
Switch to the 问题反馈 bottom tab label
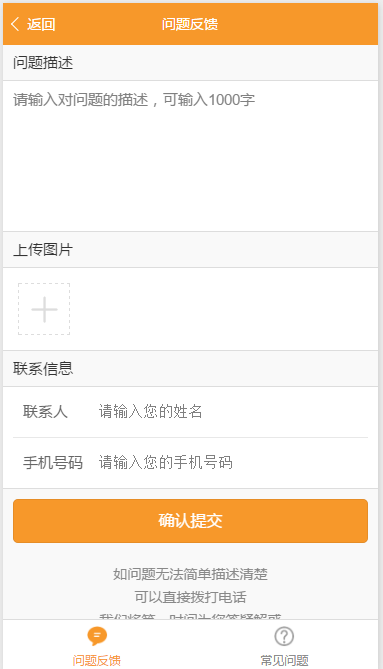tap(97, 660)
